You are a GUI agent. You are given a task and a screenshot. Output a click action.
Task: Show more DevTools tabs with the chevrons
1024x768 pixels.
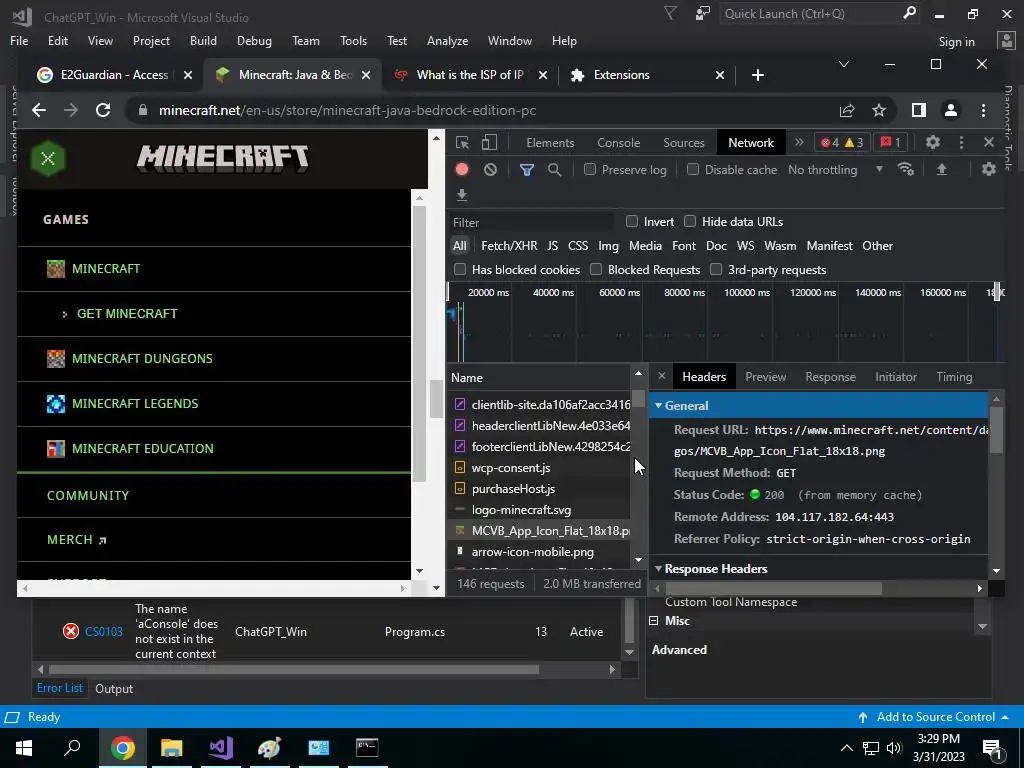(799, 142)
